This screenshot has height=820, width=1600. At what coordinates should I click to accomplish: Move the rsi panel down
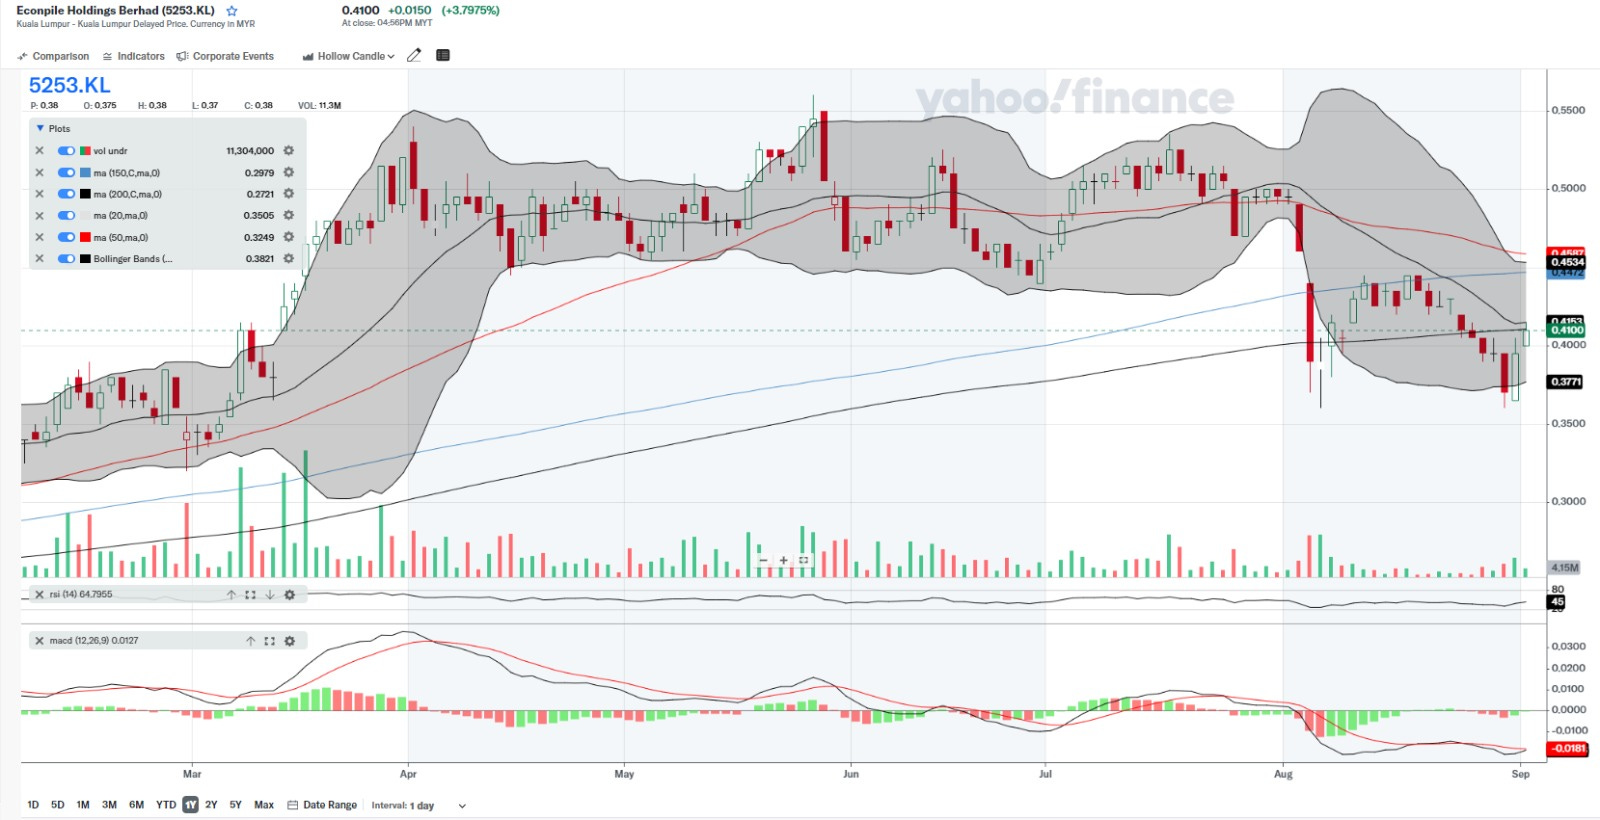click(269, 595)
